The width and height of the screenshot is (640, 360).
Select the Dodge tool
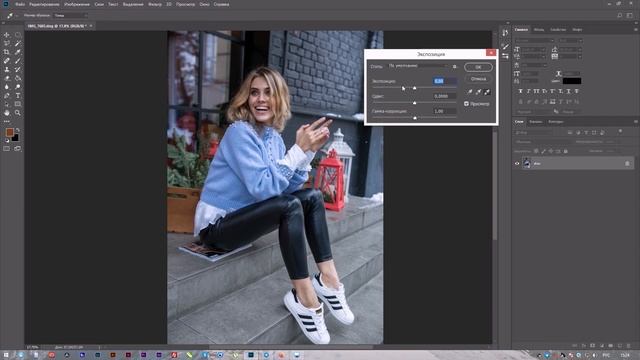(18, 87)
